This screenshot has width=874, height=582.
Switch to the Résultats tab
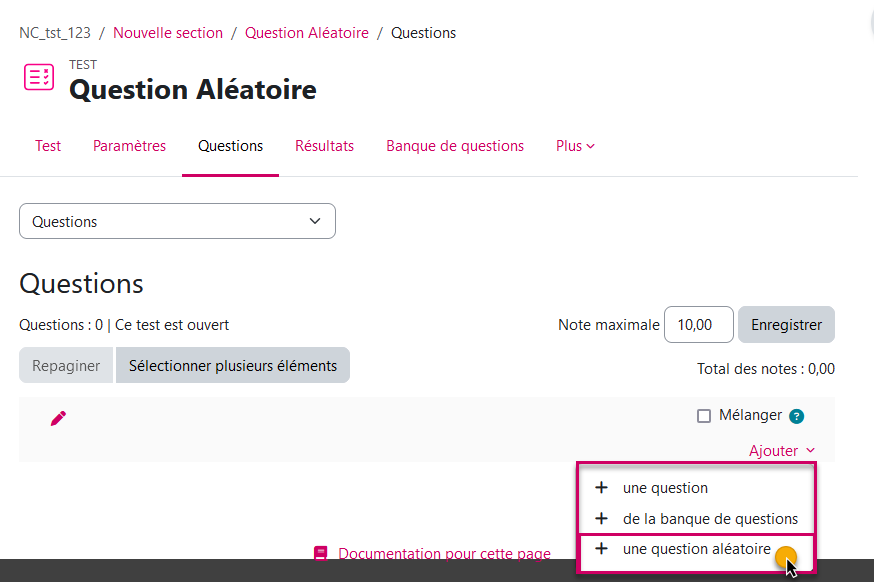pos(324,146)
